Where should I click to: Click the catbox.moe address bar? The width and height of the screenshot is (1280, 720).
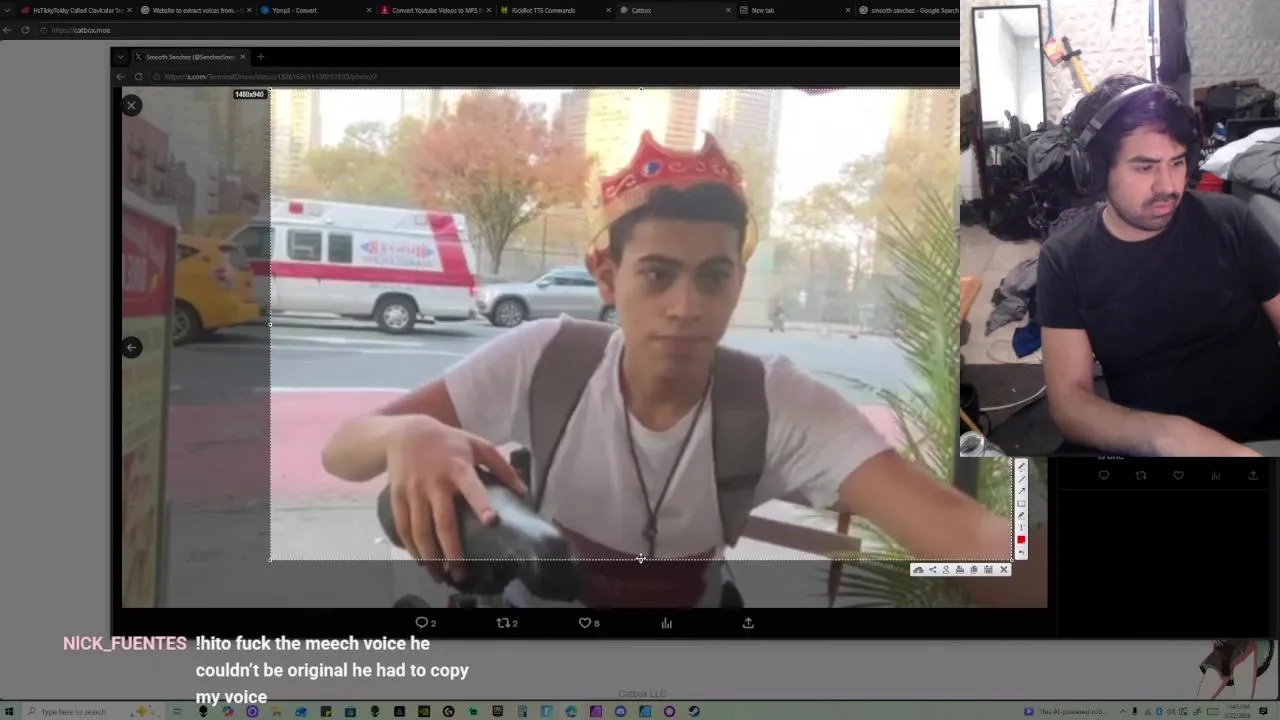coord(500,30)
